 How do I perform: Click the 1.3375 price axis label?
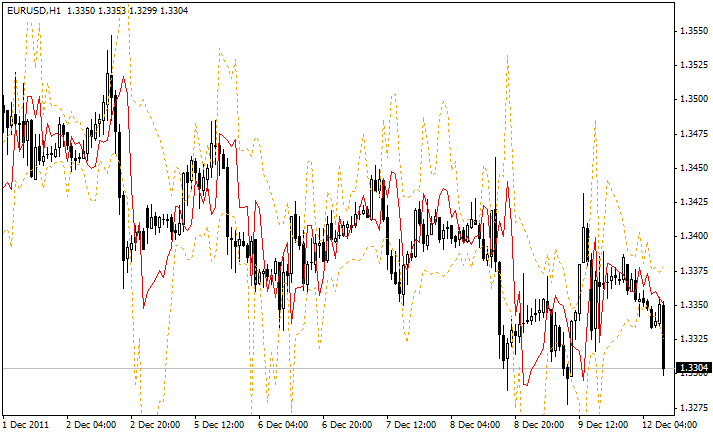[x=693, y=270]
